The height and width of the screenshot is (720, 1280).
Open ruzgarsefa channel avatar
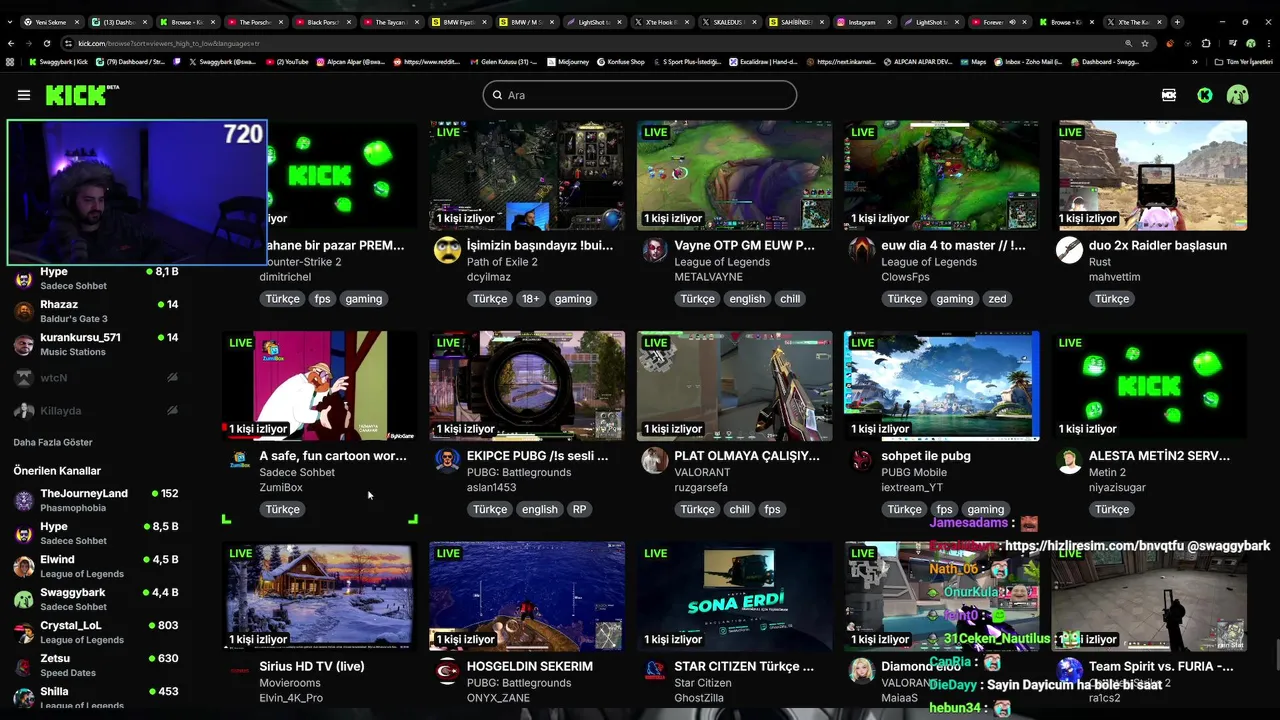(655, 460)
